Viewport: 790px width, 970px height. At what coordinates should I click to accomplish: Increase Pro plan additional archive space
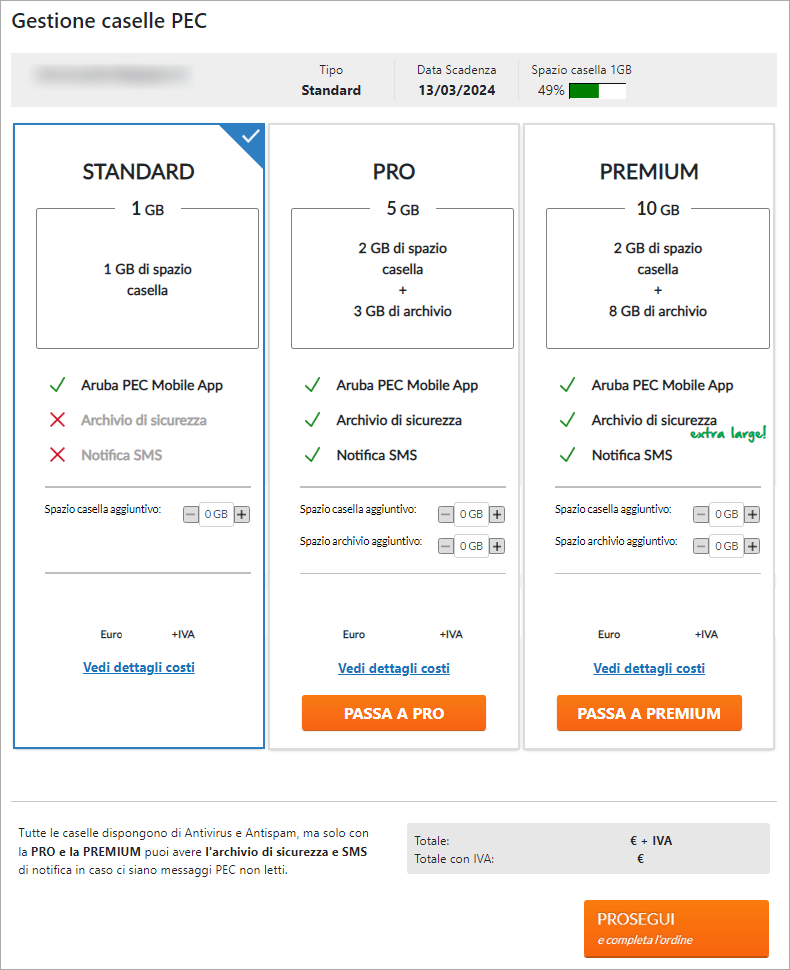(x=497, y=546)
